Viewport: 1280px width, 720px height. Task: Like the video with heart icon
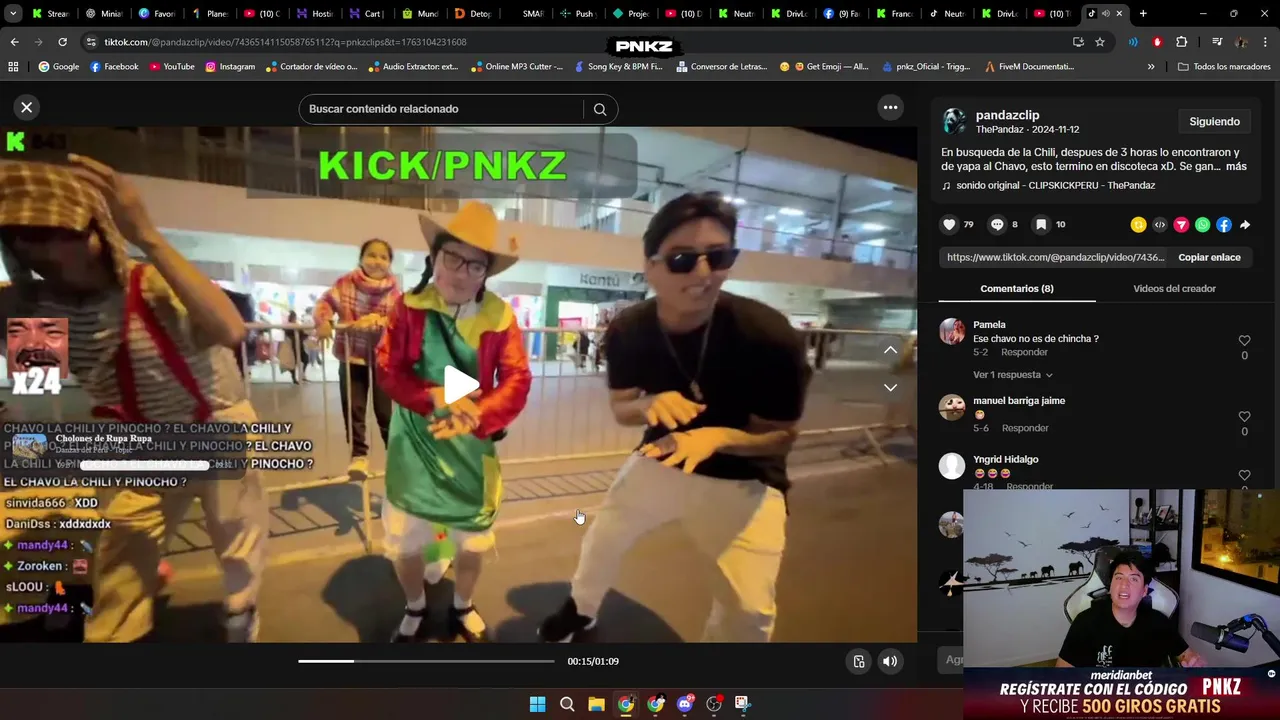click(x=950, y=225)
